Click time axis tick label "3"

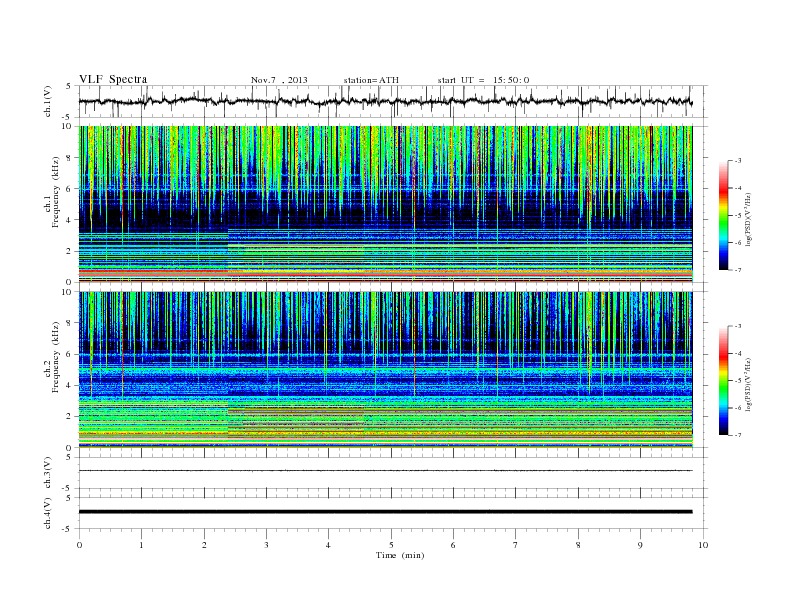coord(266,545)
